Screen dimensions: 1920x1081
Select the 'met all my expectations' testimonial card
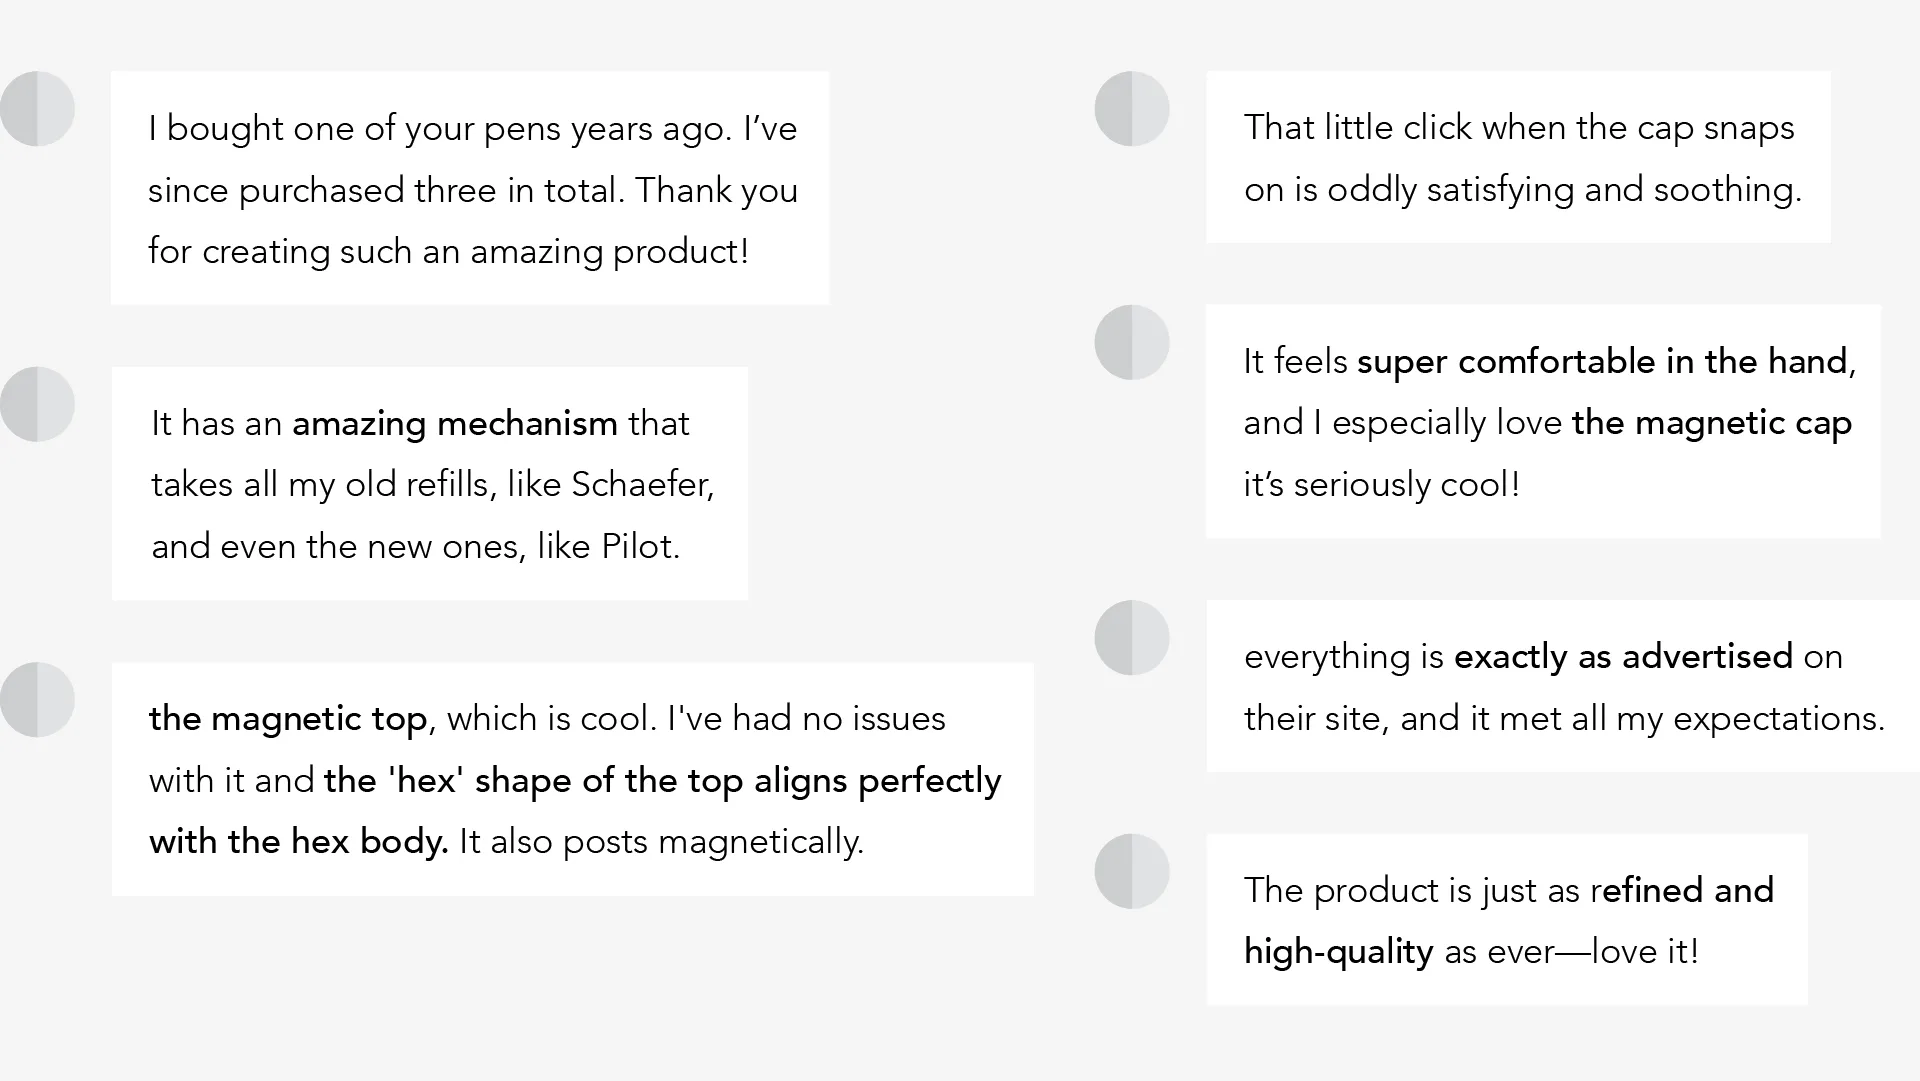1562,686
